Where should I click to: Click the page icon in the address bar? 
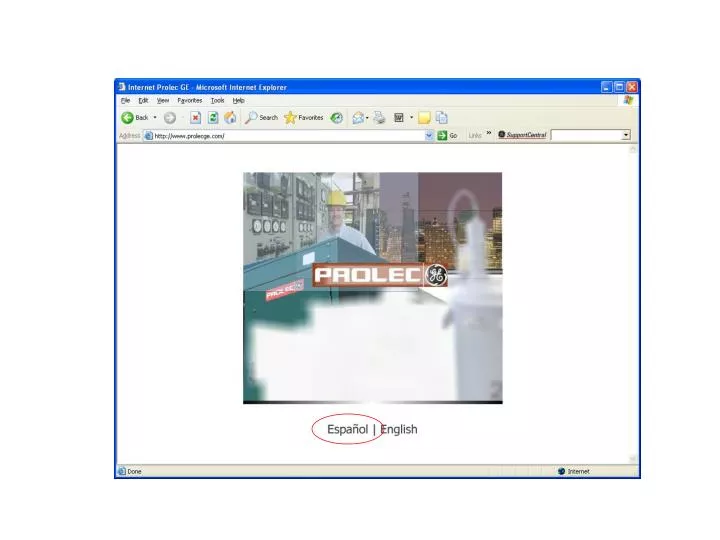[x=148, y=135]
